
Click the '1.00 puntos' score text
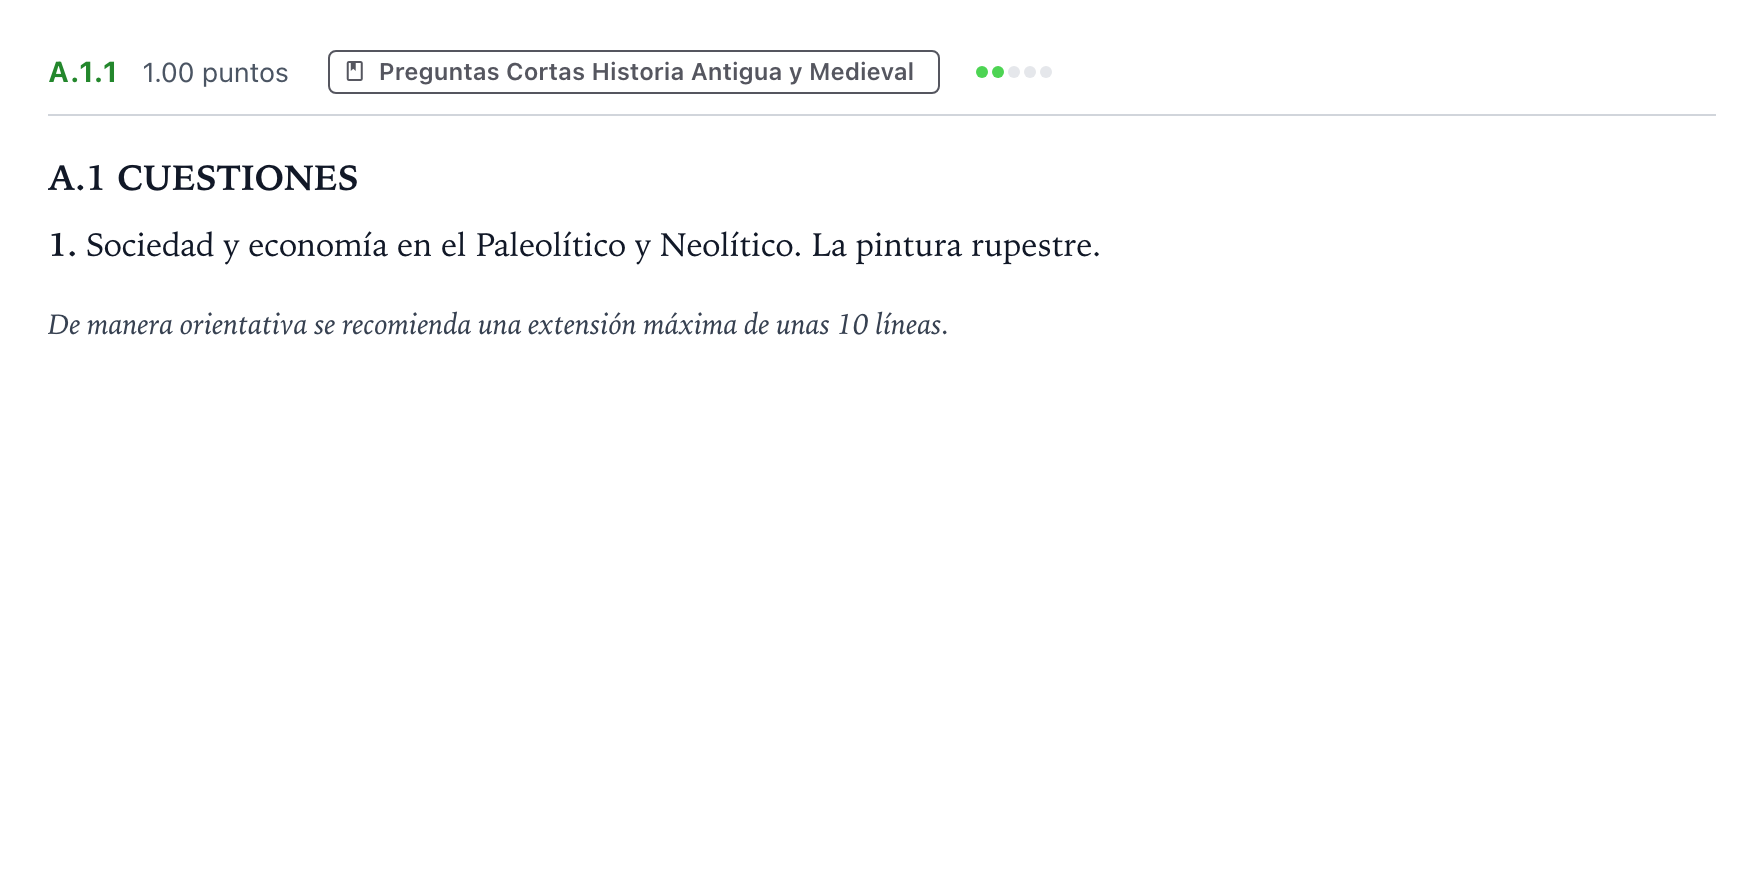pos(215,73)
